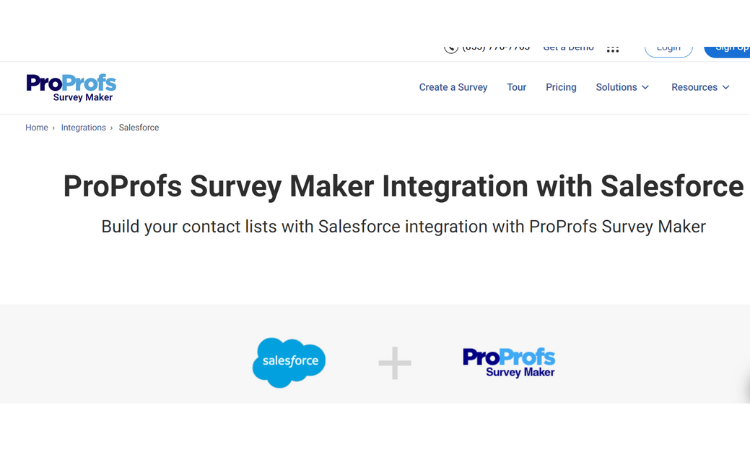Click the Salesforce cloud logo

point(289,362)
